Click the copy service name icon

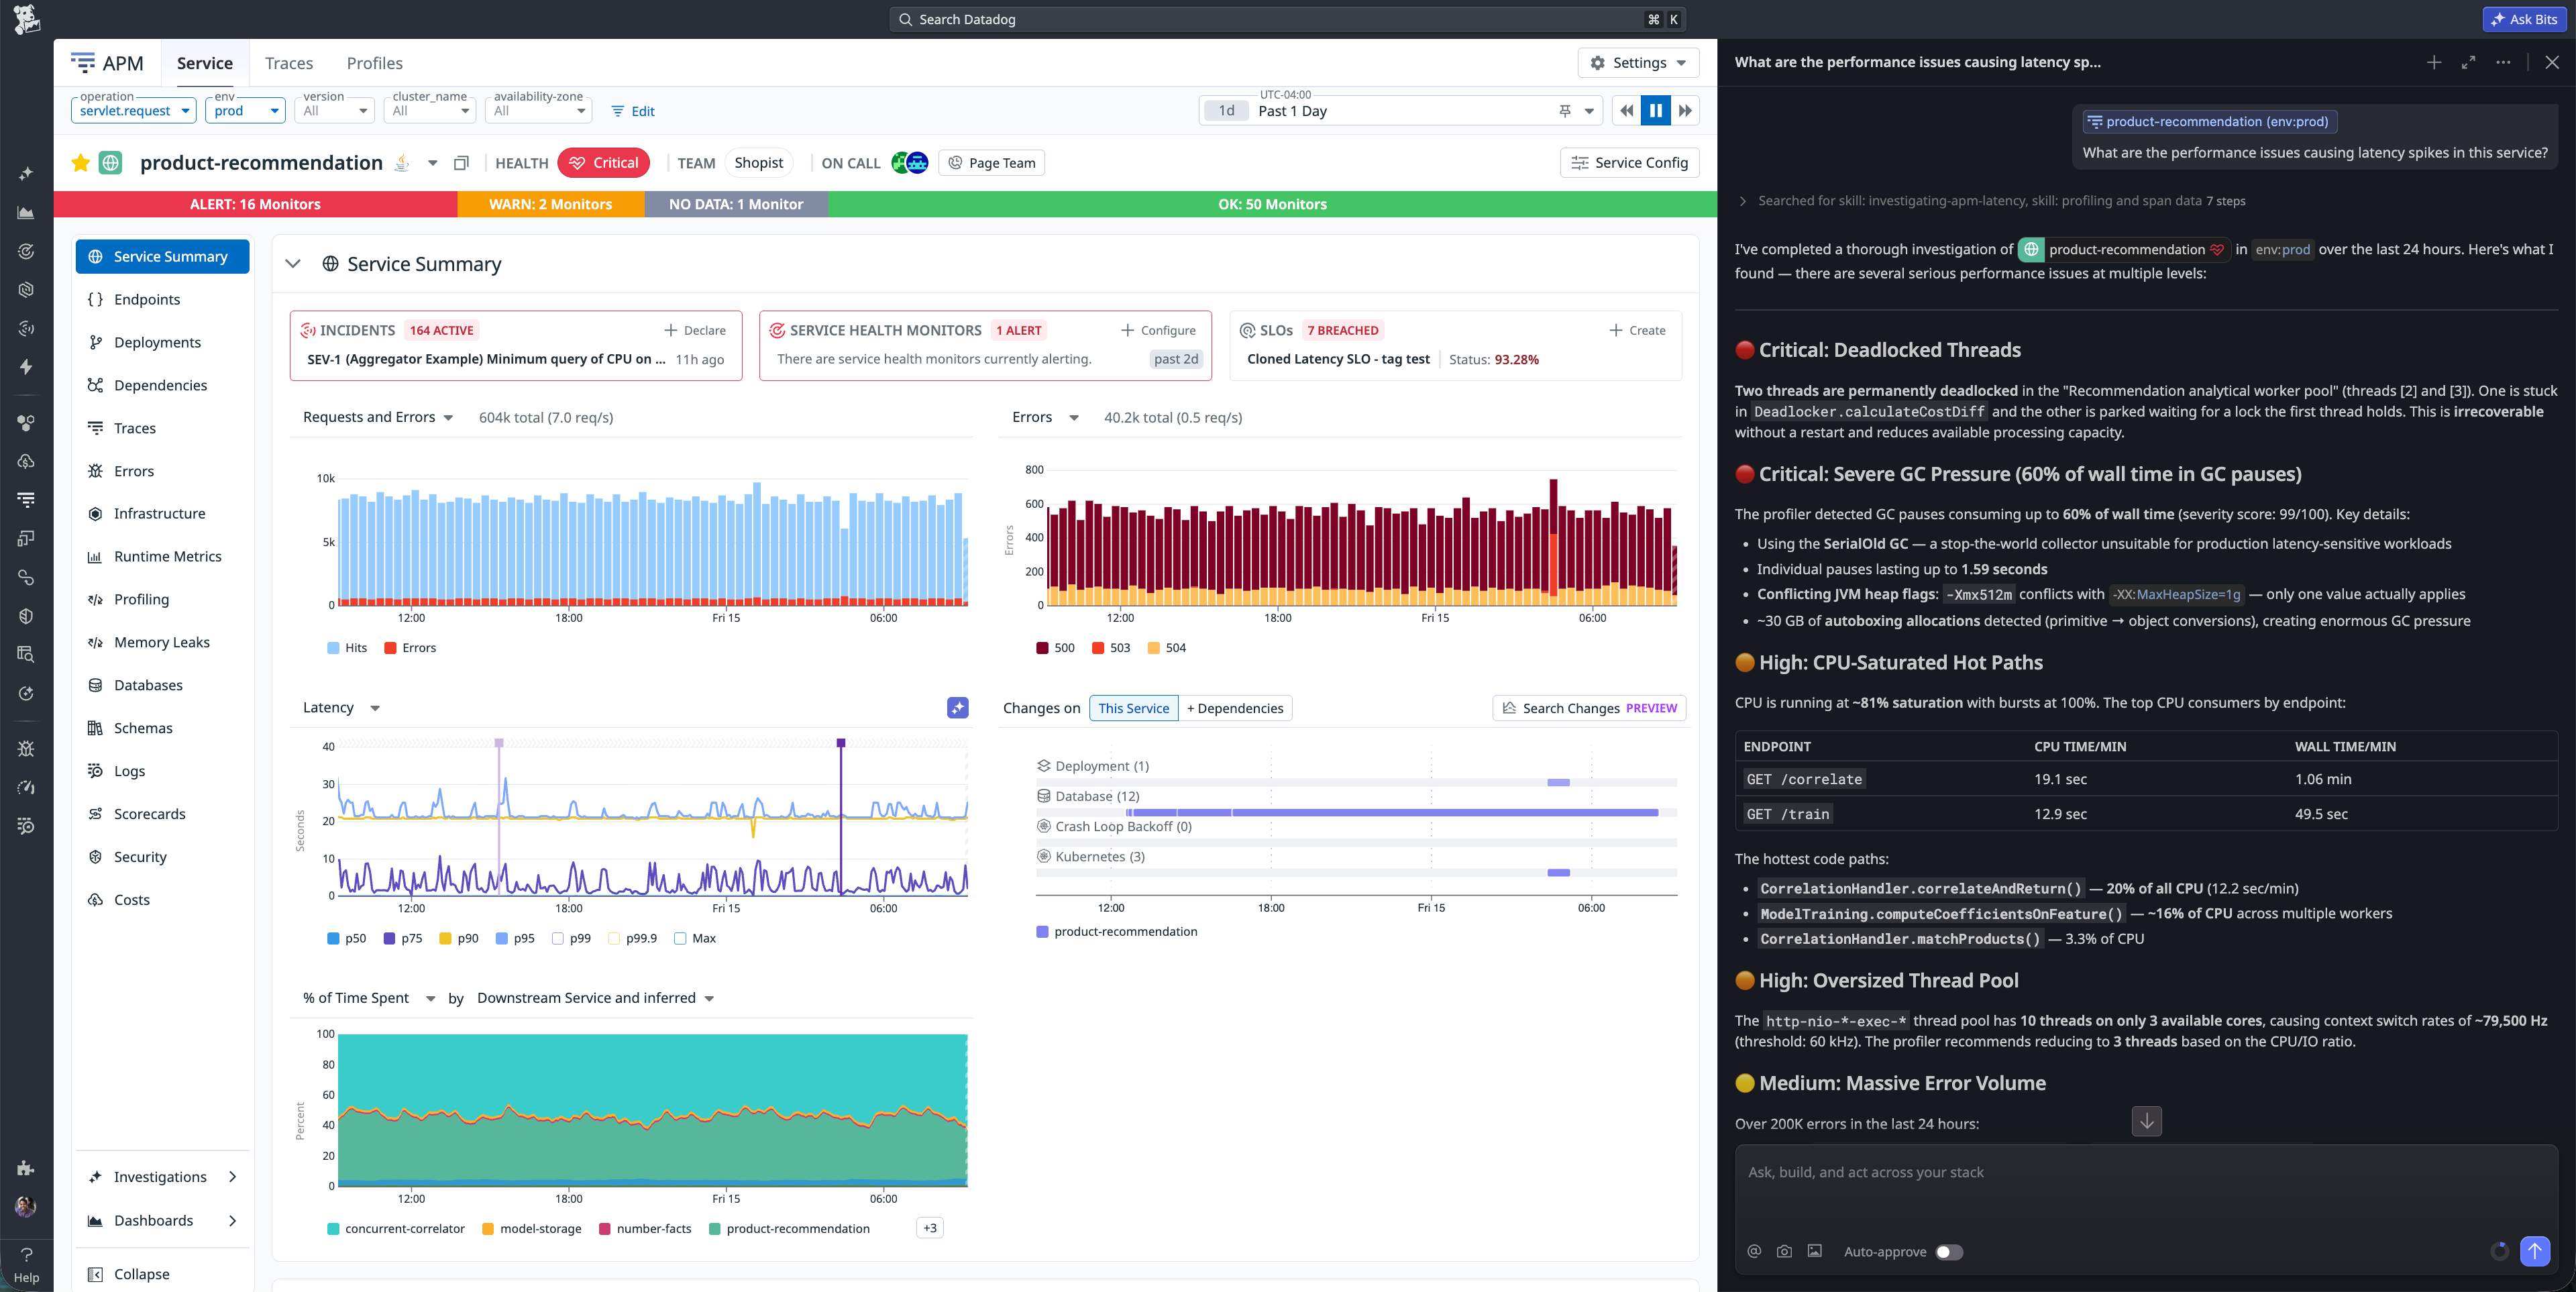point(461,163)
